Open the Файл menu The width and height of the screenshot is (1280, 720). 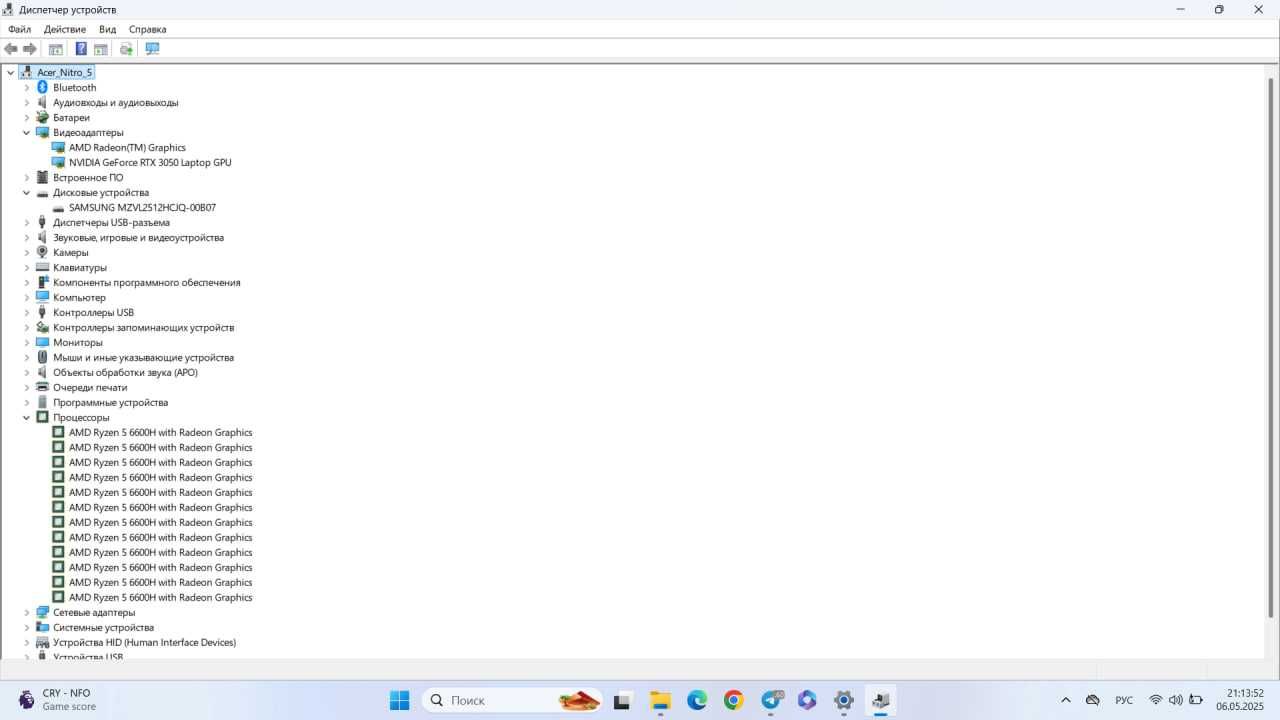19,29
